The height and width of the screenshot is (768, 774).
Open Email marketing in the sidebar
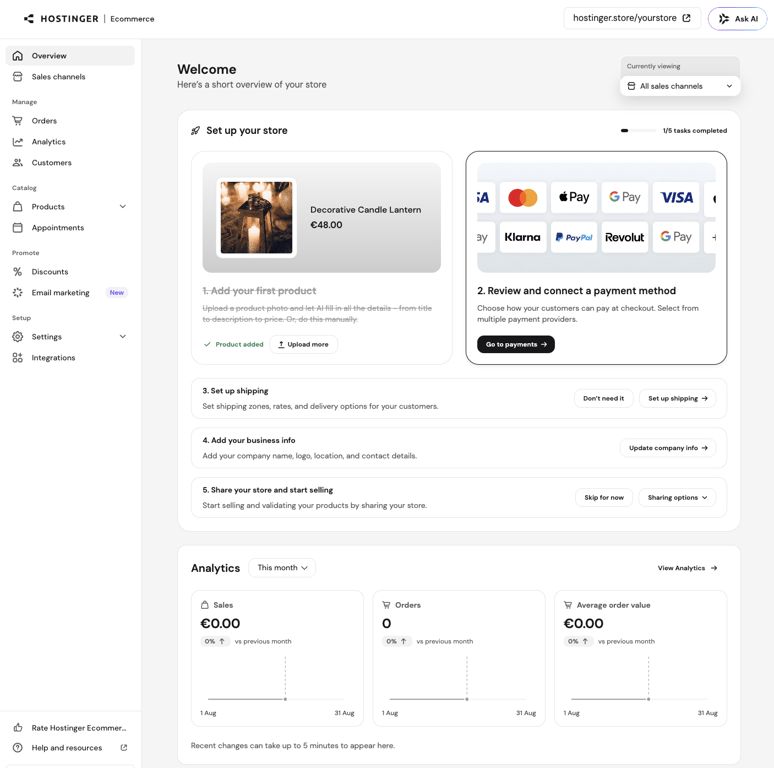click(x=70, y=293)
